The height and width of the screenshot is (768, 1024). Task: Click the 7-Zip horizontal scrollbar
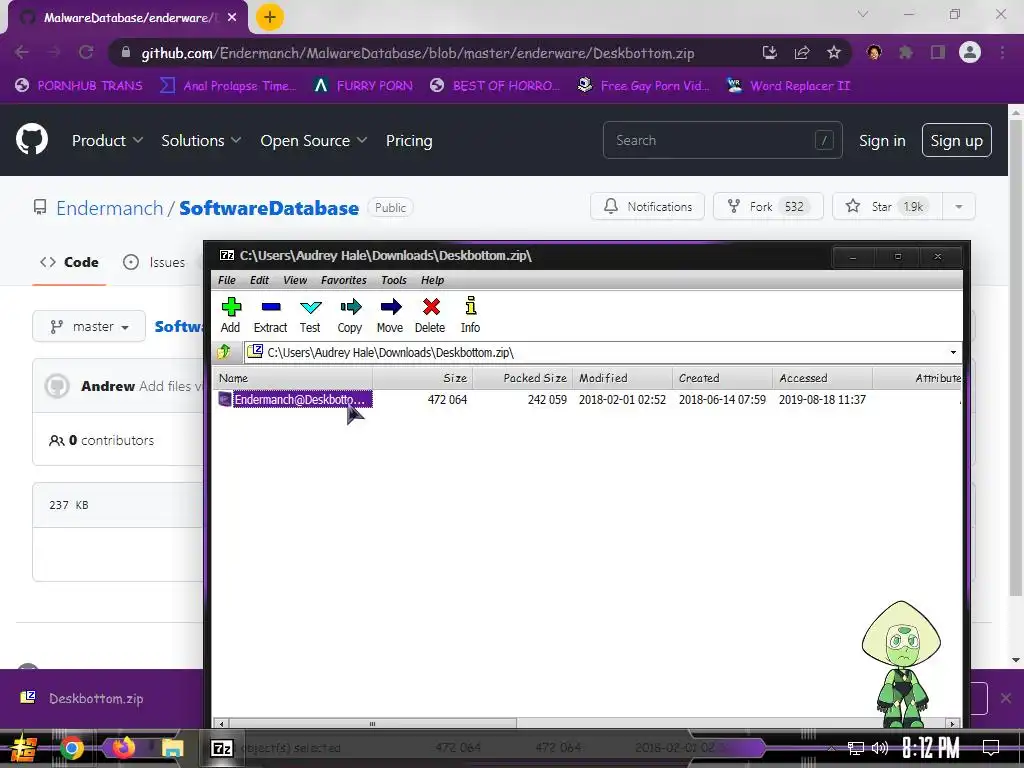[x=372, y=723]
